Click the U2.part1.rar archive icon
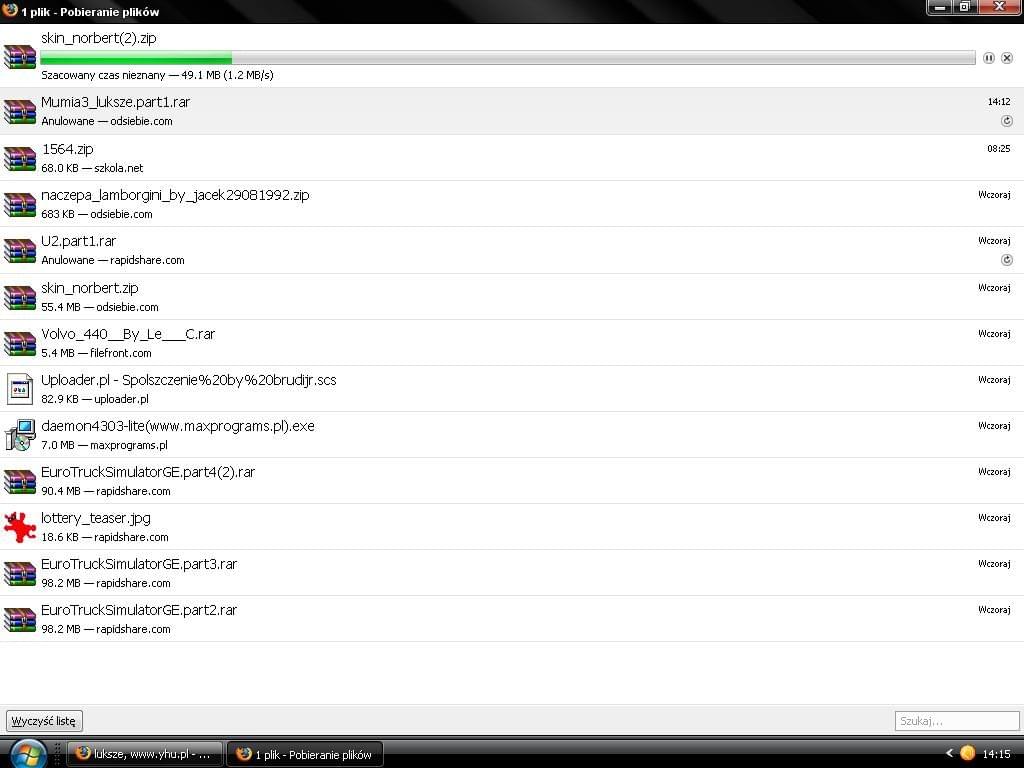 [20, 250]
